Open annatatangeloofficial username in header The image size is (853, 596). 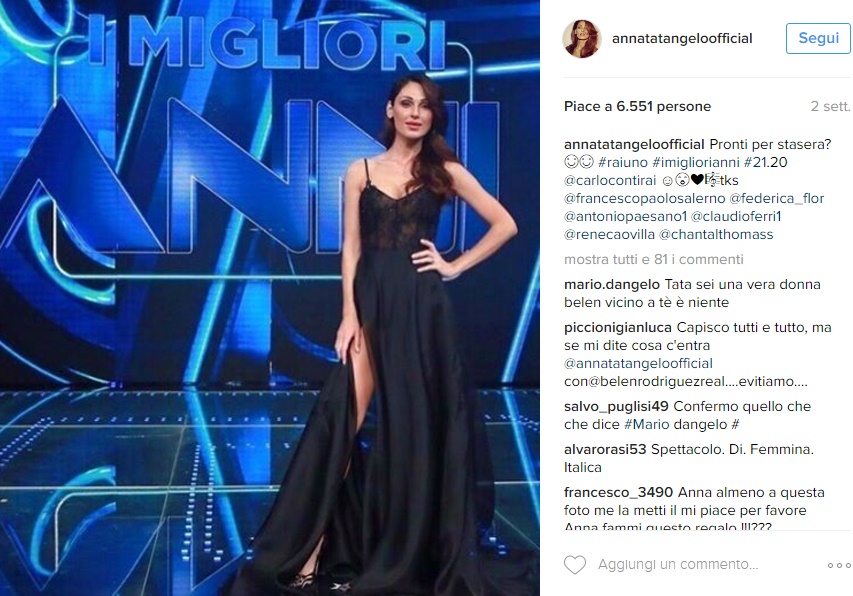[682, 39]
